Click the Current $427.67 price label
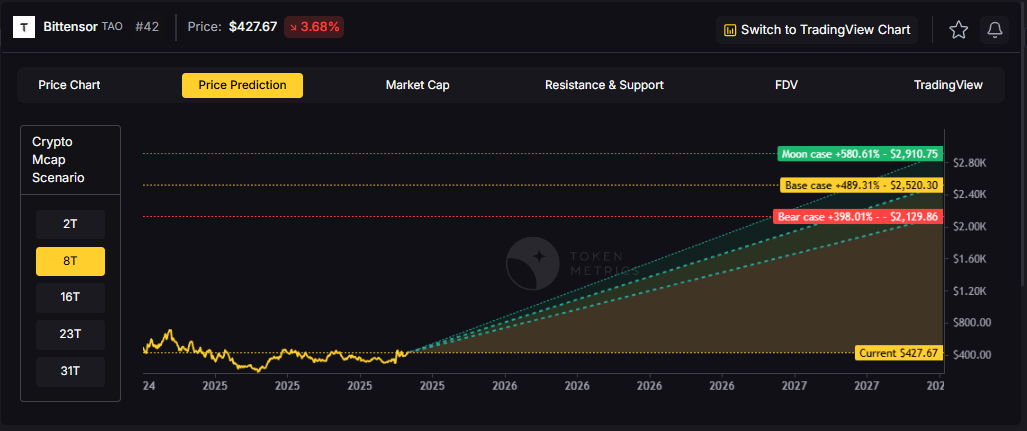 click(x=899, y=353)
